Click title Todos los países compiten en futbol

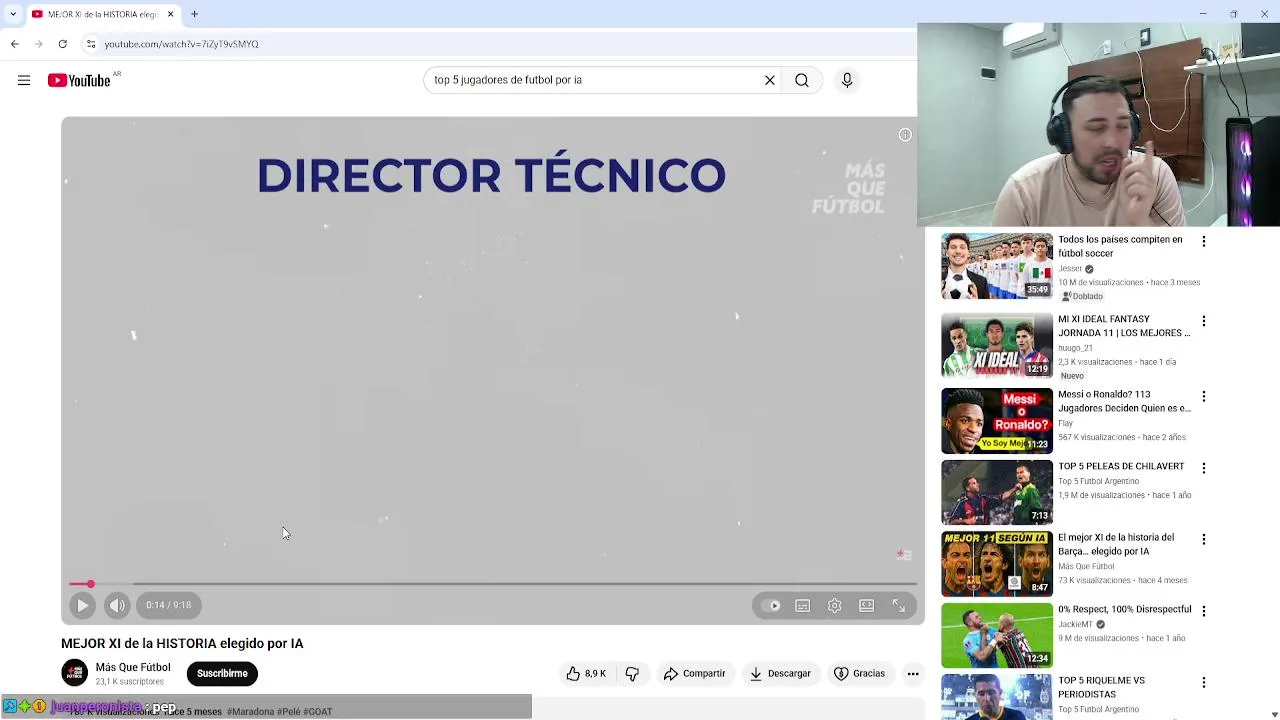1120,246
